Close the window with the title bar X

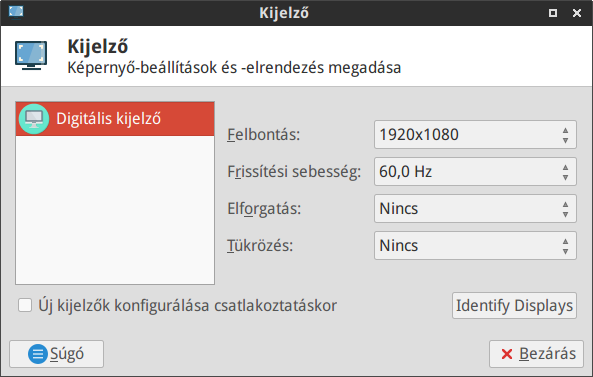tap(577, 13)
